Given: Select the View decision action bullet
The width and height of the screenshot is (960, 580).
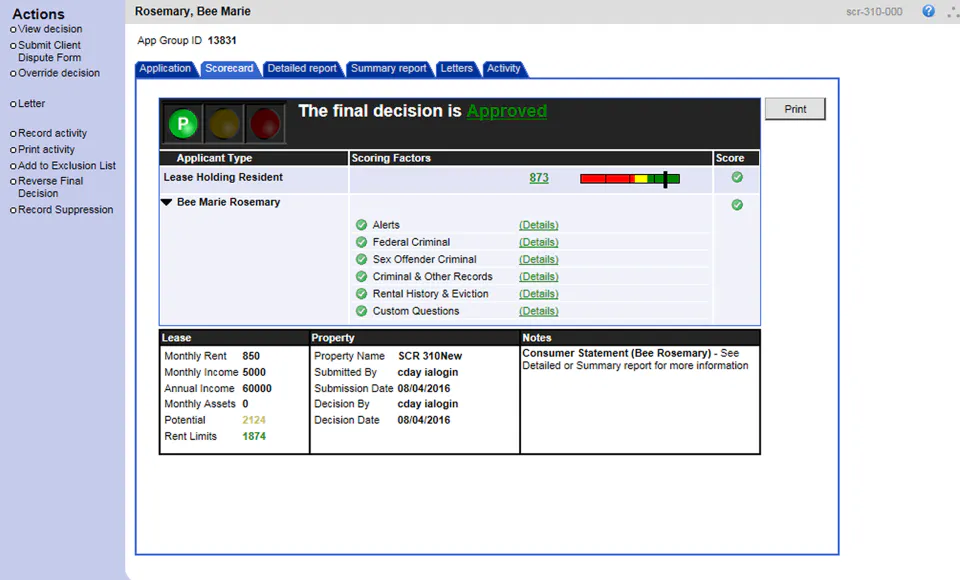Looking at the screenshot, I should [x=13, y=29].
